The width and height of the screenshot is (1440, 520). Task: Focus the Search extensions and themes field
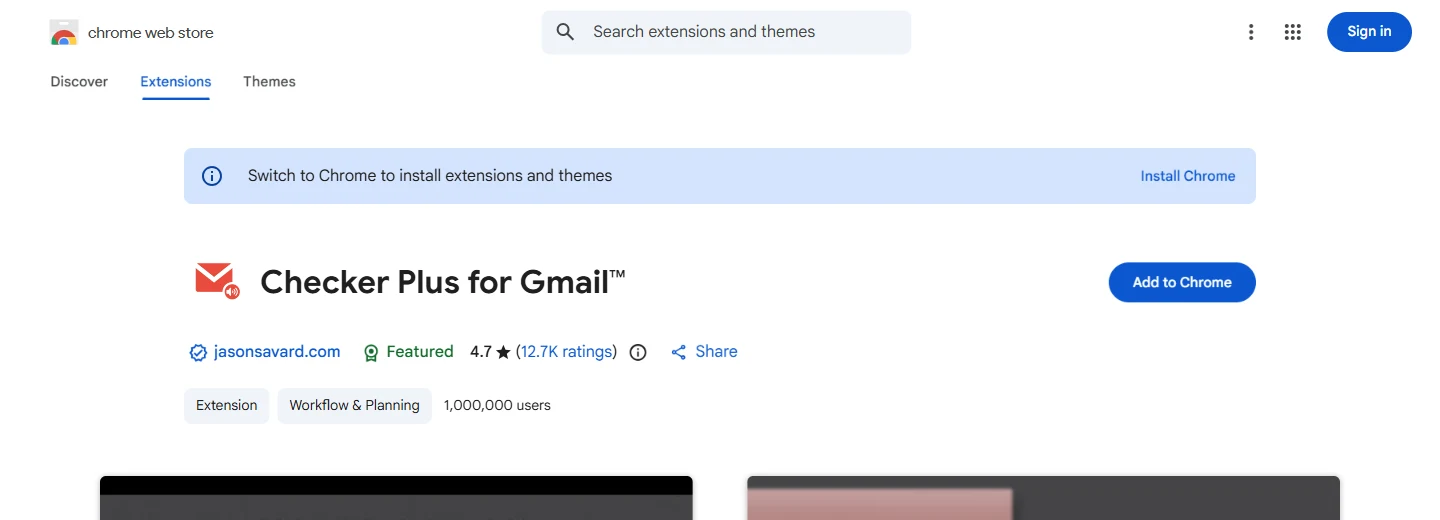726,32
